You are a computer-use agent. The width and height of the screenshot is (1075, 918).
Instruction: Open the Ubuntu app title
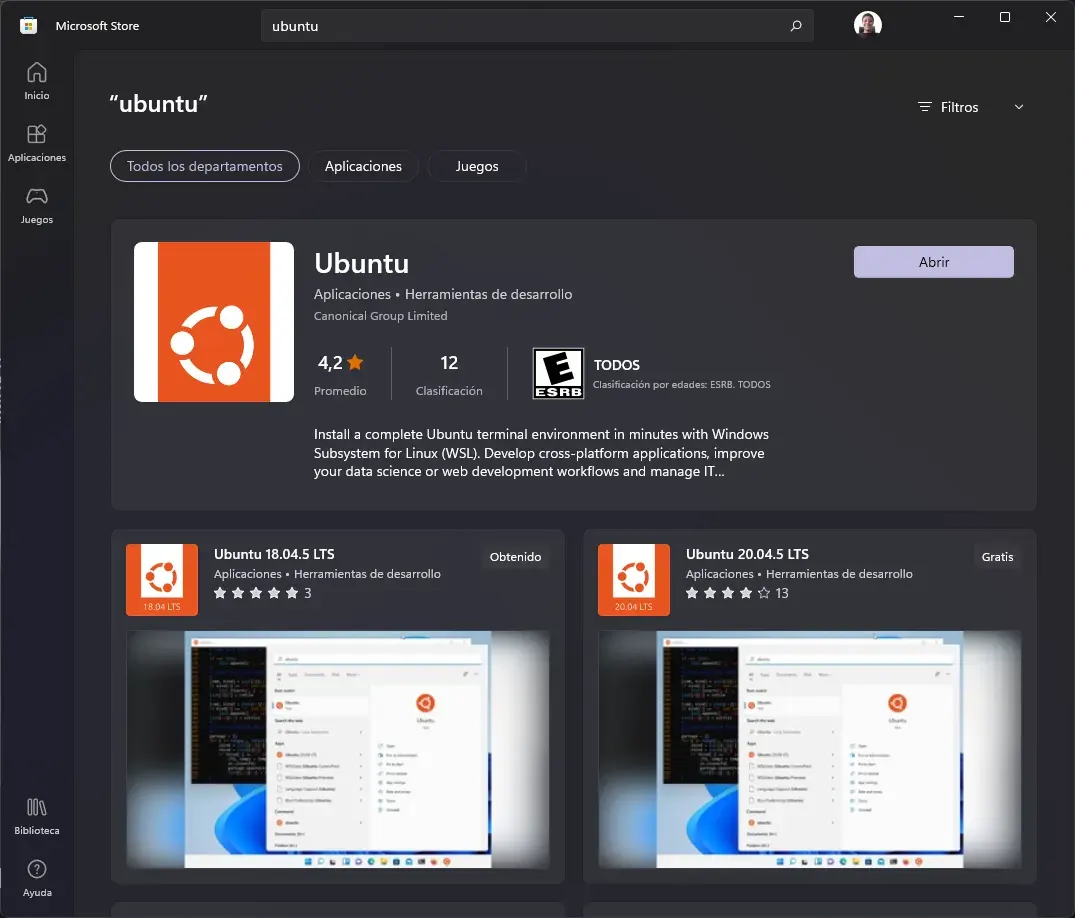click(x=361, y=263)
